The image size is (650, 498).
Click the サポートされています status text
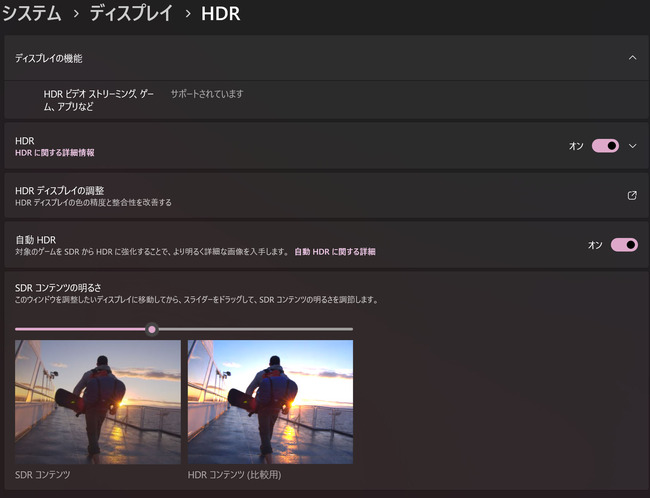[207, 94]
